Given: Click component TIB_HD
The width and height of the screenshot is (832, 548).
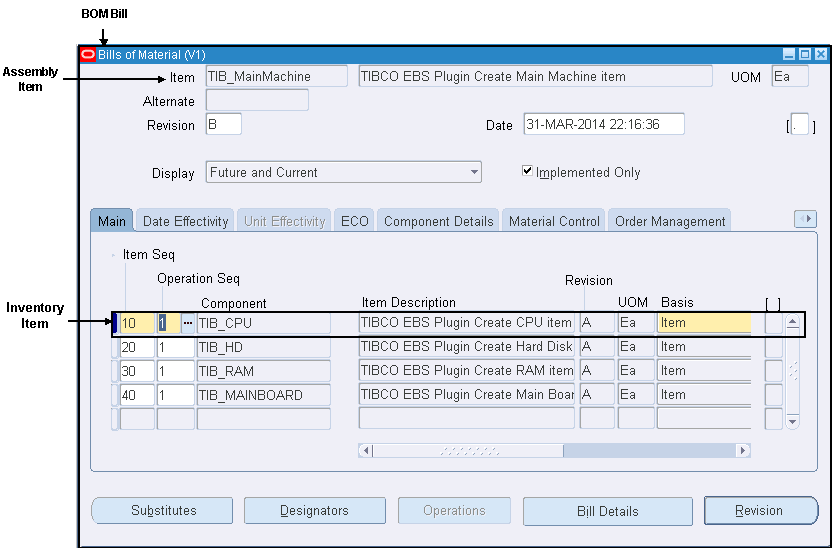Looking at the screenshot, I should point(263,347).
